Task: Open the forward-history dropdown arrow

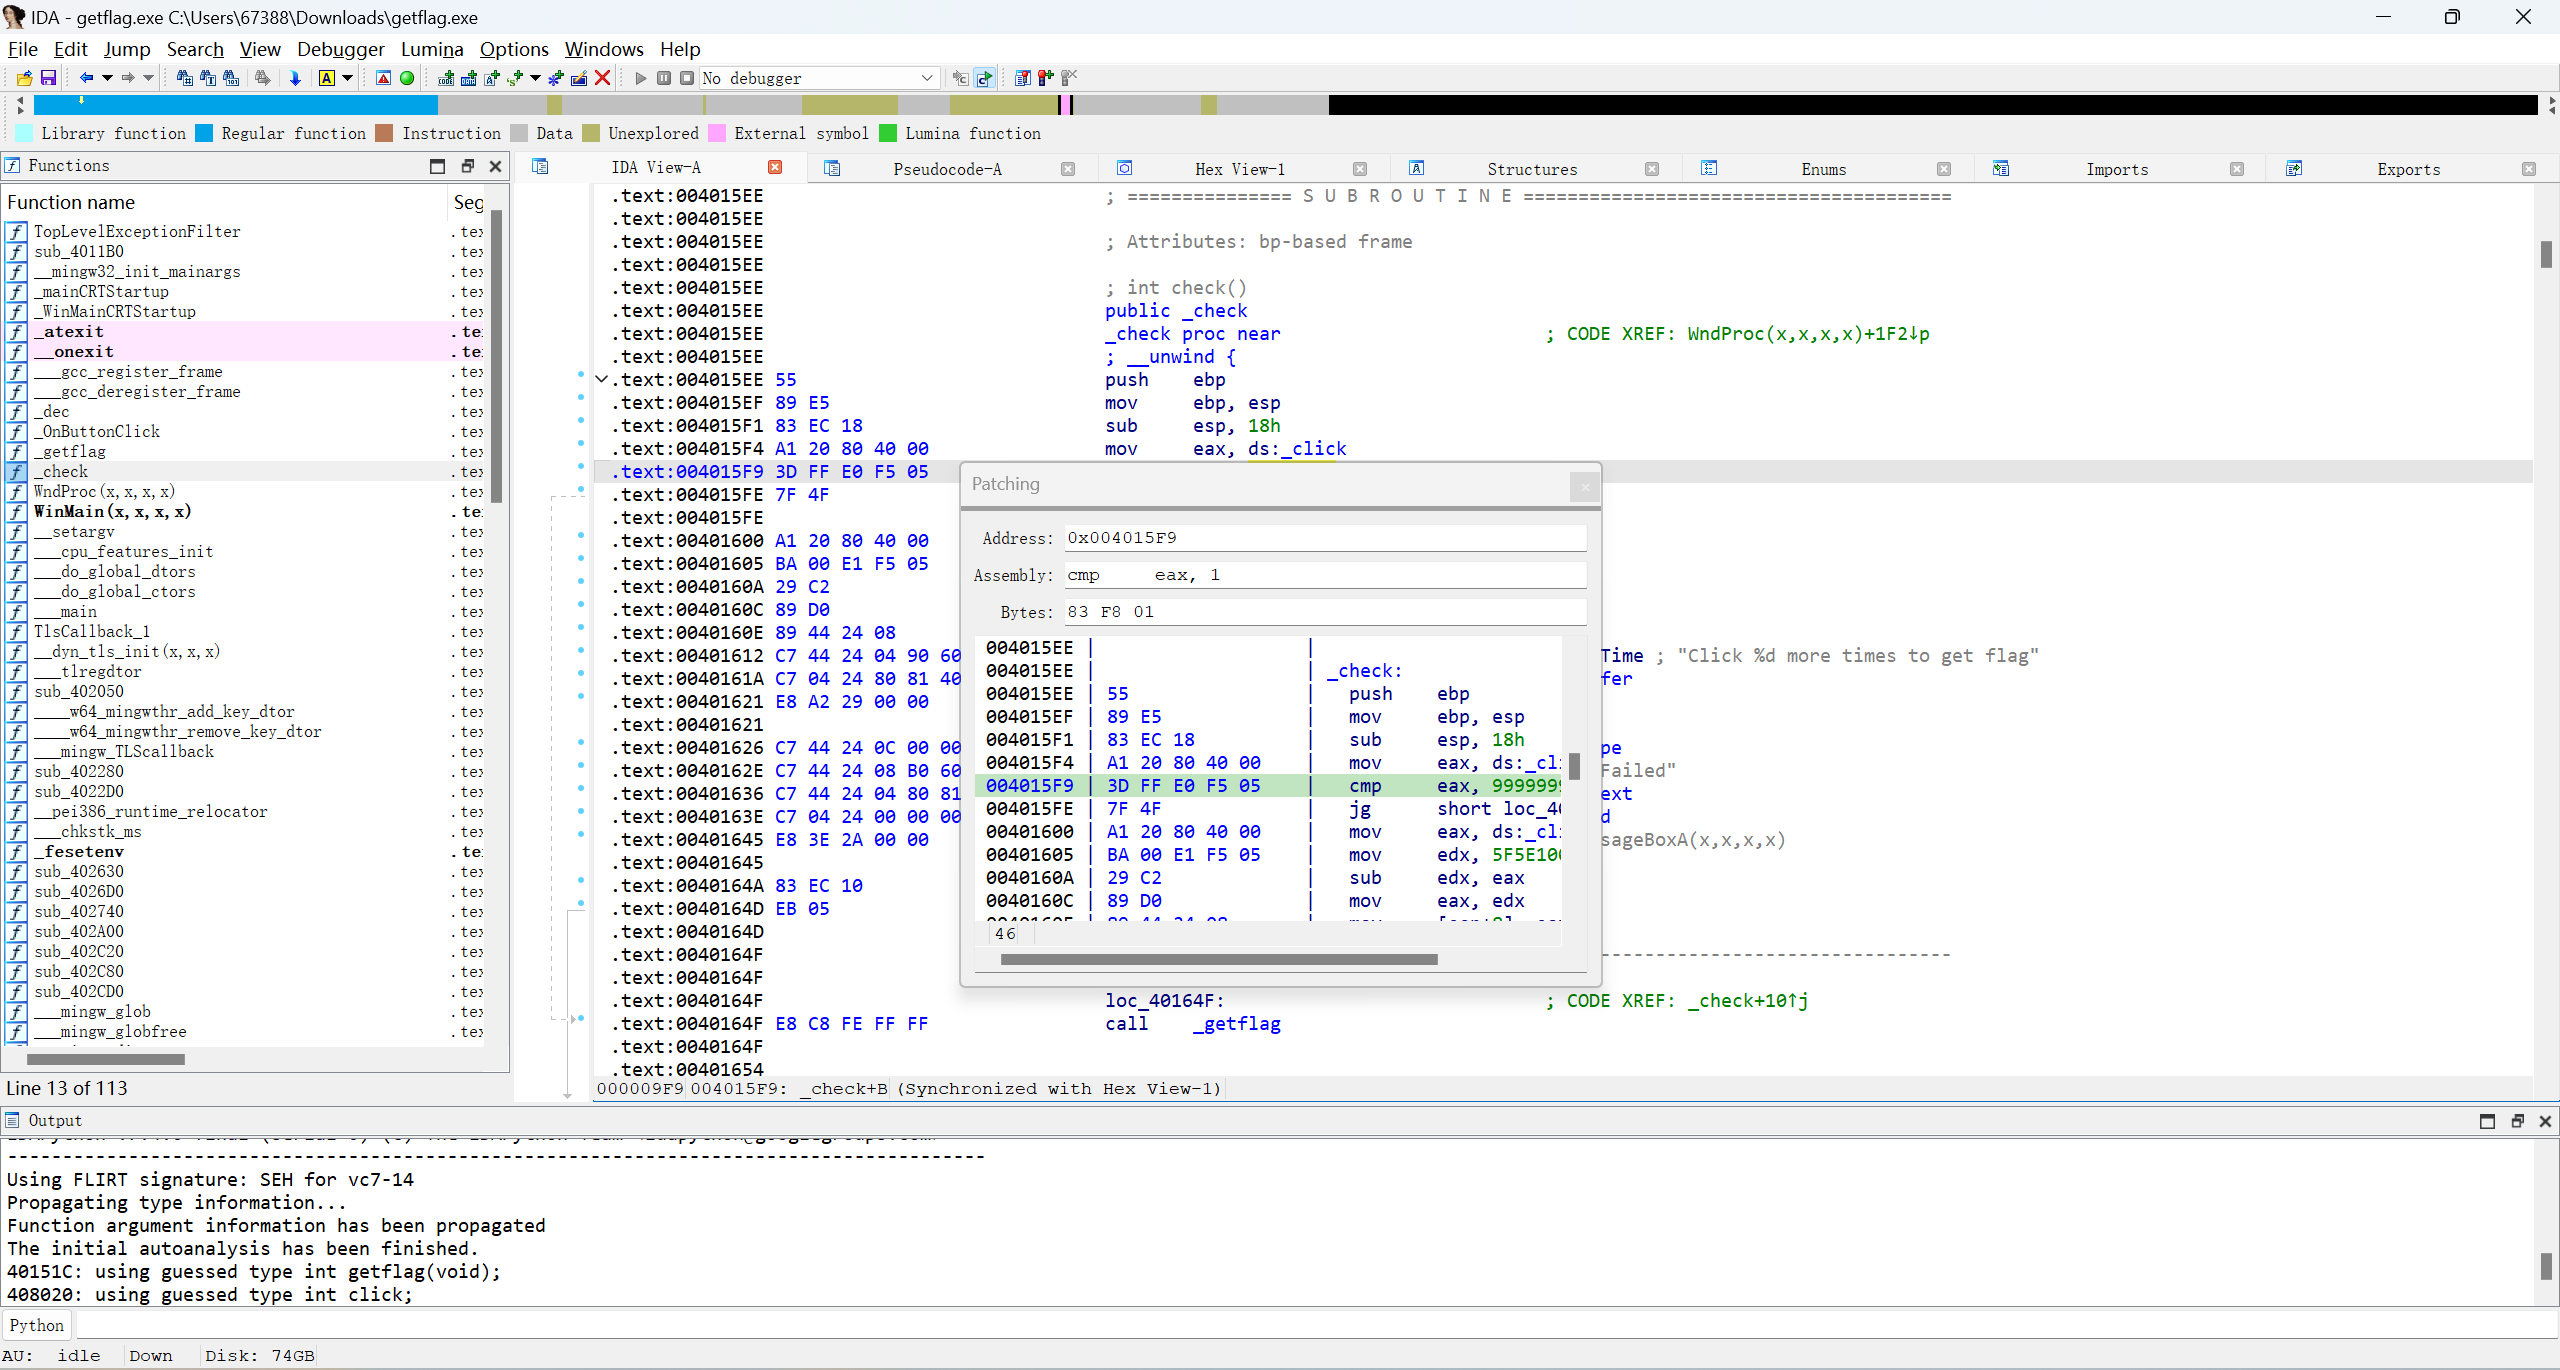Action: coord(149,78)
